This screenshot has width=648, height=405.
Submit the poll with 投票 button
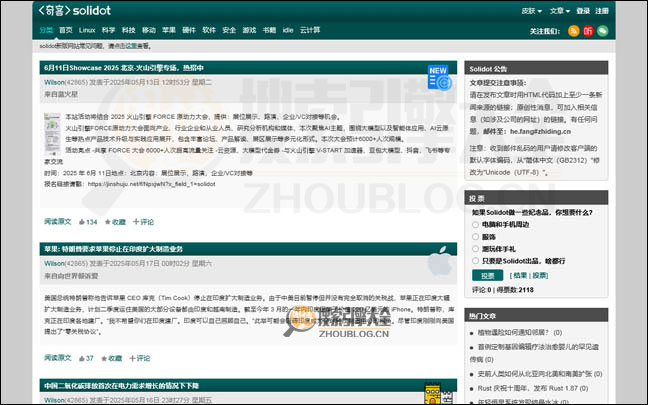tap(487, 275)
